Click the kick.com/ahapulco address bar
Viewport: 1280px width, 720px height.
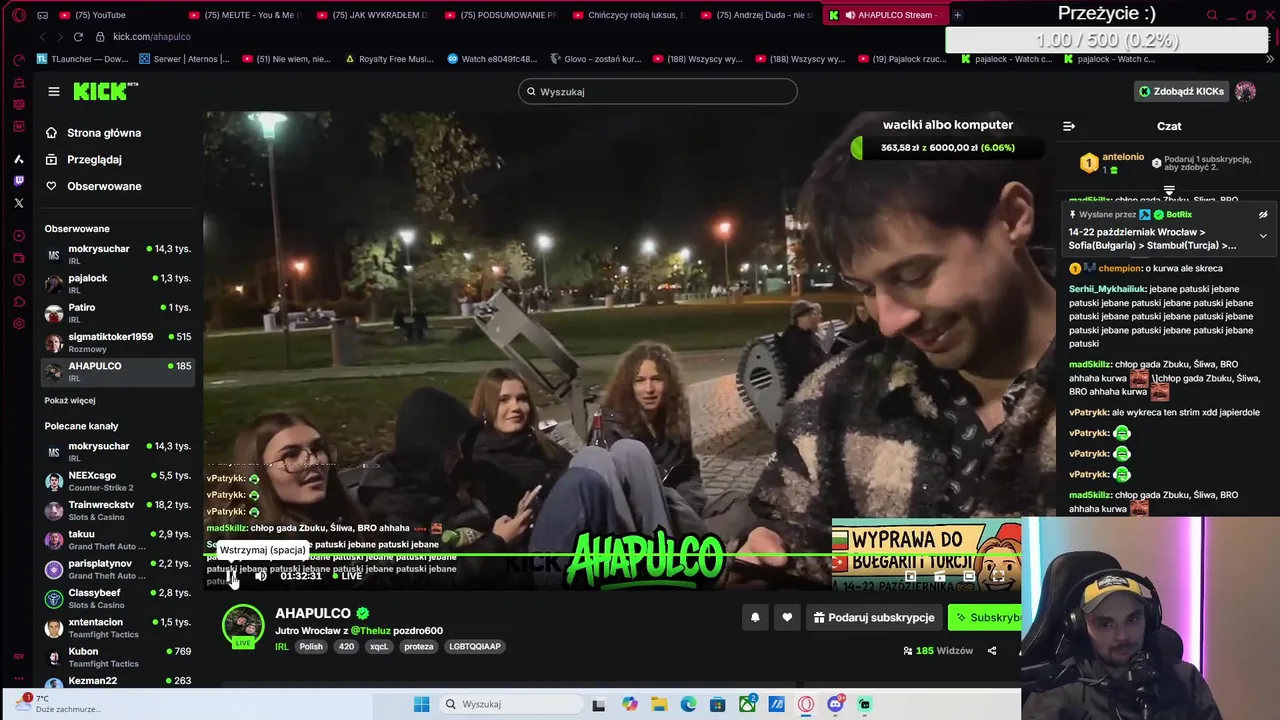tap(150, 37)
